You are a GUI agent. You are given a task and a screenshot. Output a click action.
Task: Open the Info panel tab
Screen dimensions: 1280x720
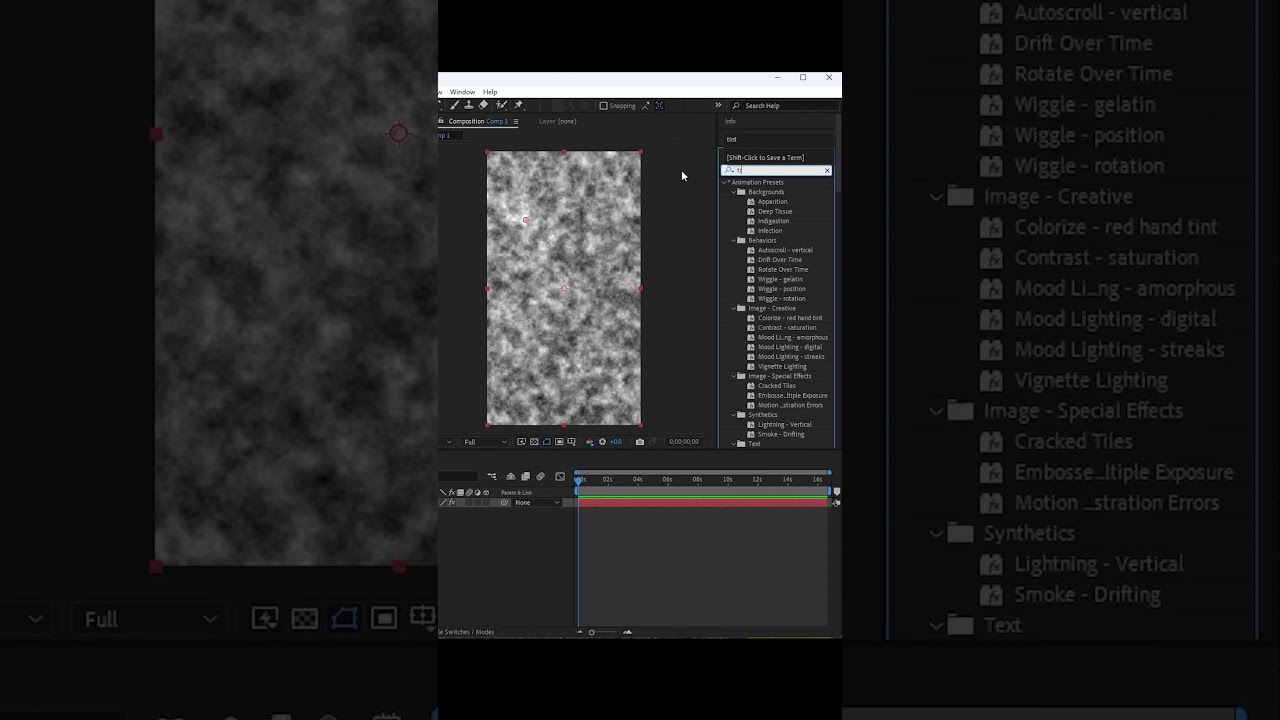[730, 121]
